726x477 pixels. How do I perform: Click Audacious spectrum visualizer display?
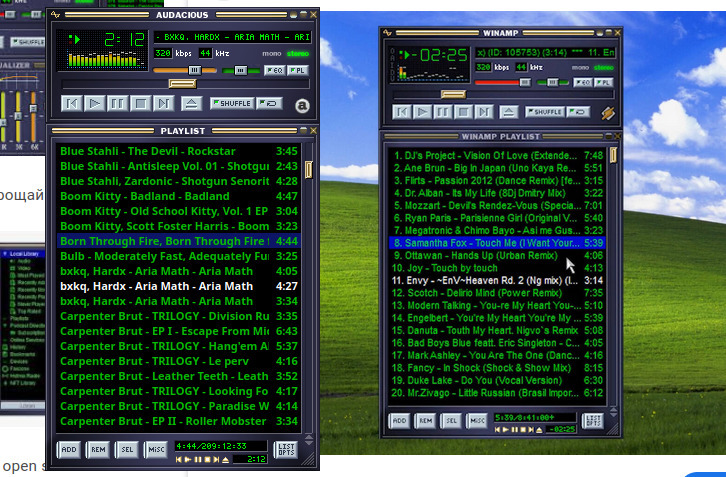pos(106,59)
